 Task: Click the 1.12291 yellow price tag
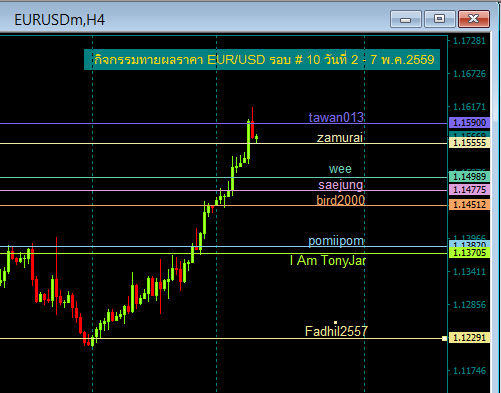pyautogui.click(x=469, y=337)
